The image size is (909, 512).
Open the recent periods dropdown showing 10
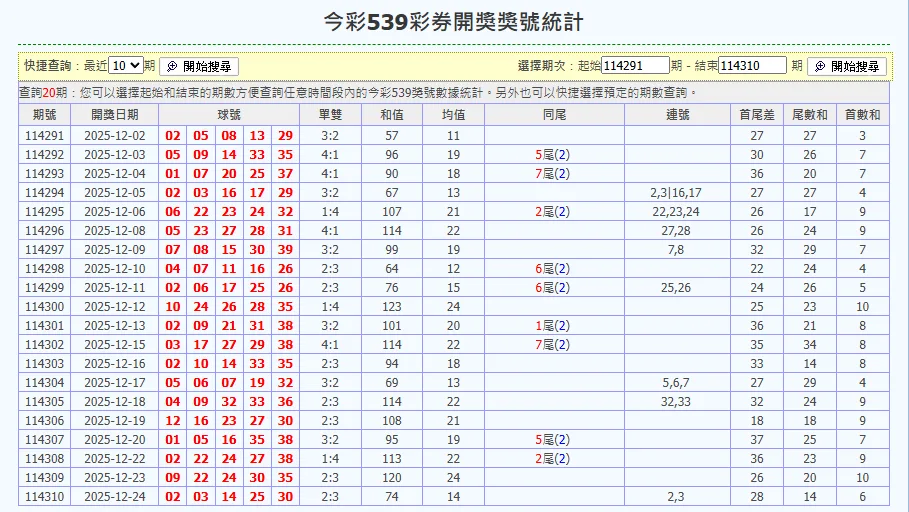(x=126, y=66)
